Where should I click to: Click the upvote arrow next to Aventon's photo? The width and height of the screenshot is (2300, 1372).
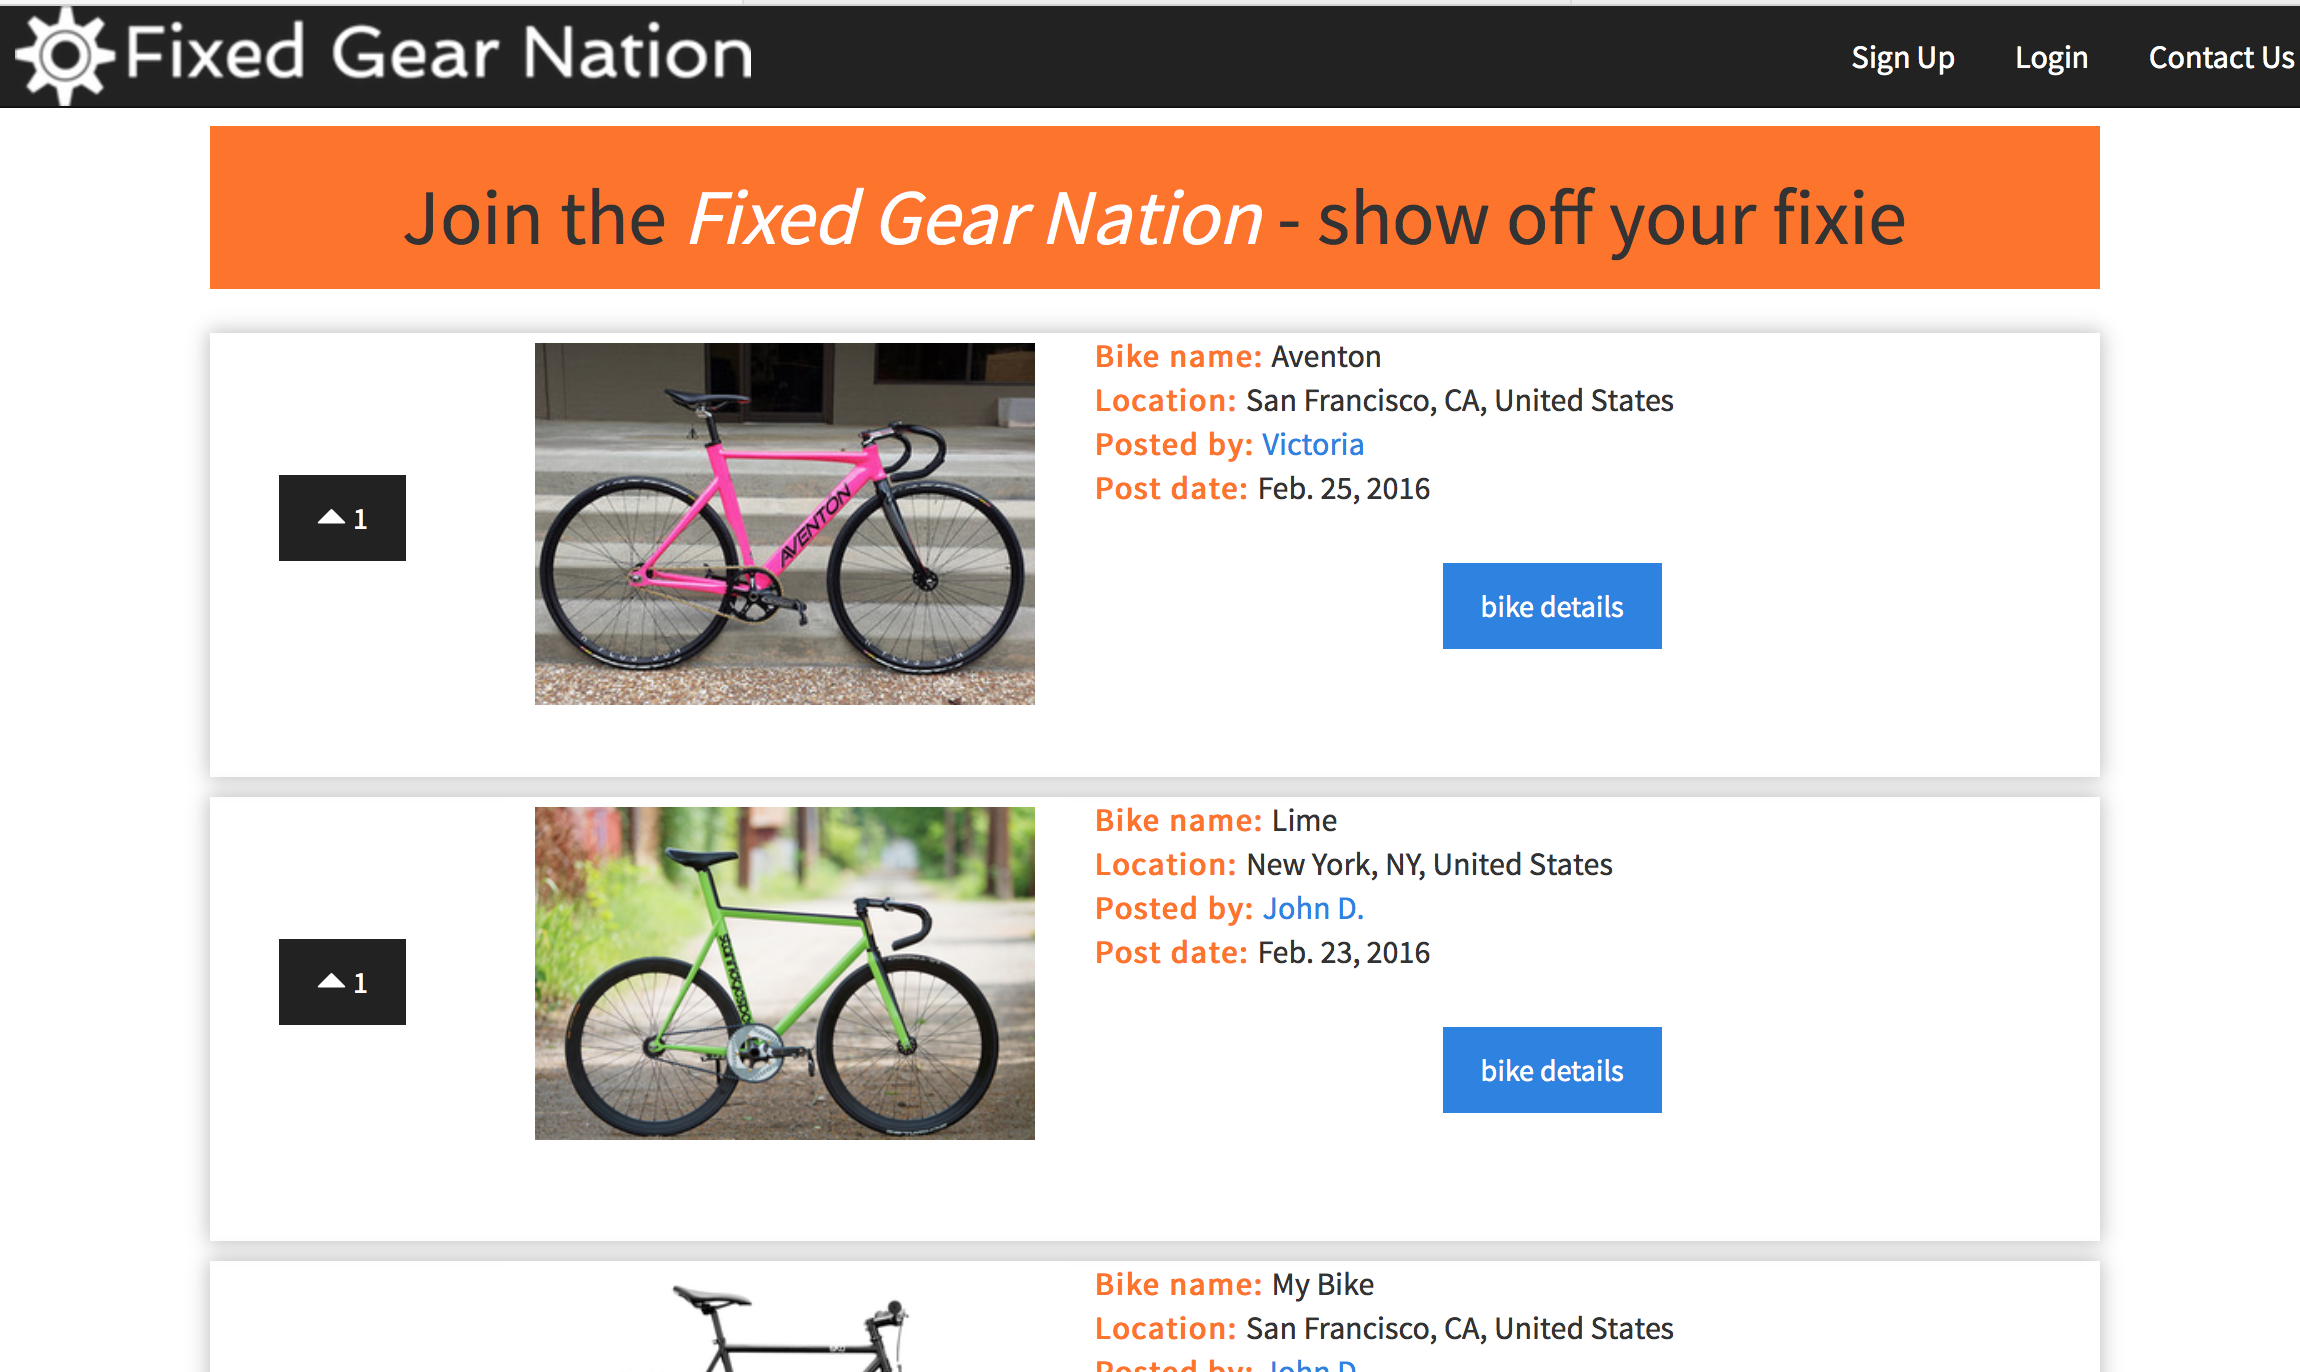(x=332, y=518)
